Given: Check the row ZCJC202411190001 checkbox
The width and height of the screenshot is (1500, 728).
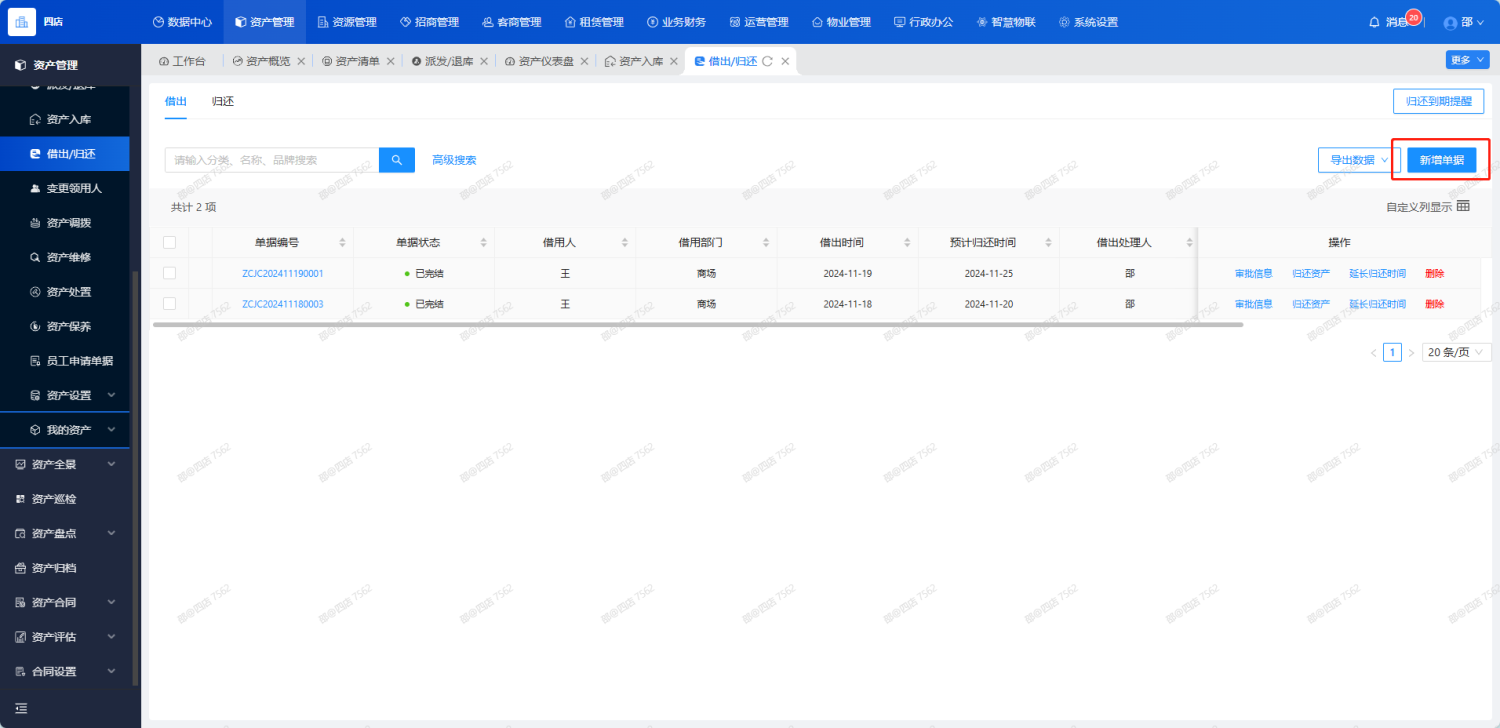Looking at the screenshot, I should point(169,273).
